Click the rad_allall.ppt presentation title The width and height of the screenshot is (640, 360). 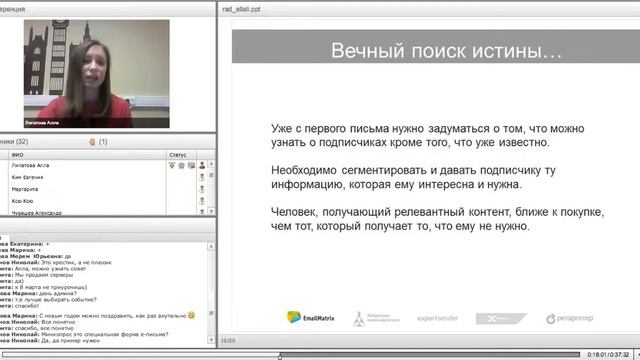pyautogui.click(x=241, y=9)
